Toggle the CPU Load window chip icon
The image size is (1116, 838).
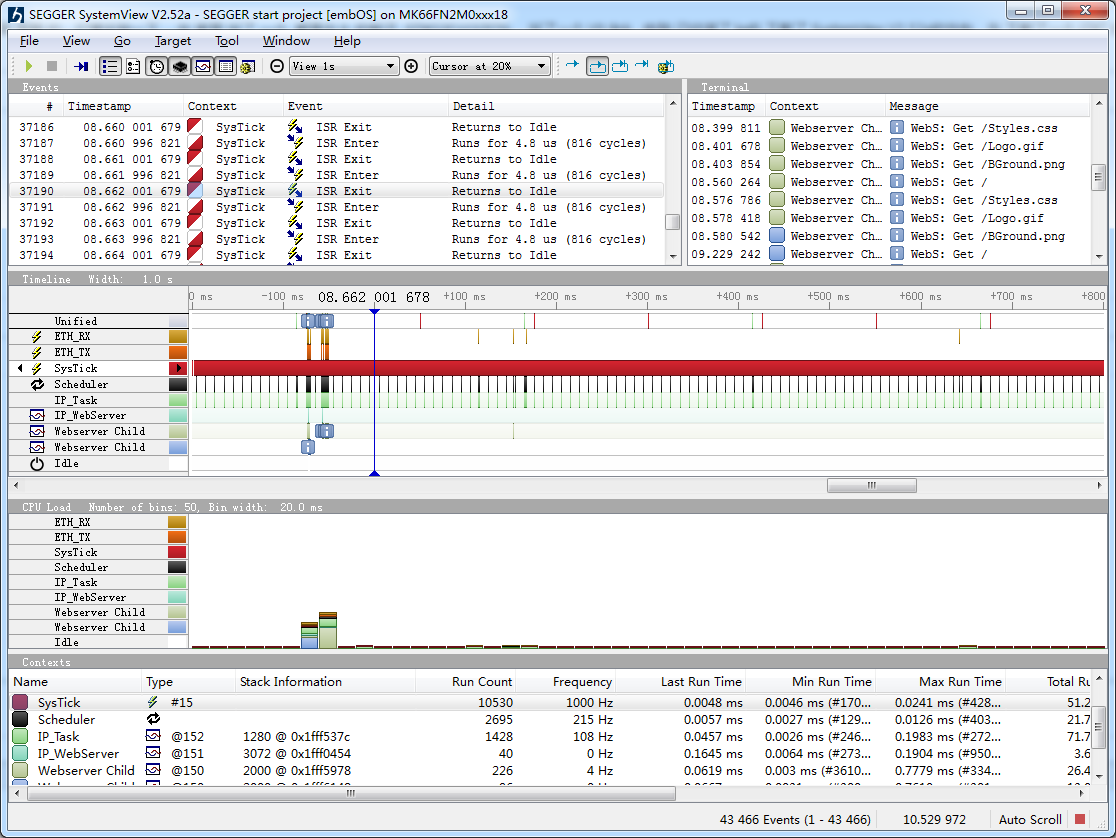[x=180, y=66]
